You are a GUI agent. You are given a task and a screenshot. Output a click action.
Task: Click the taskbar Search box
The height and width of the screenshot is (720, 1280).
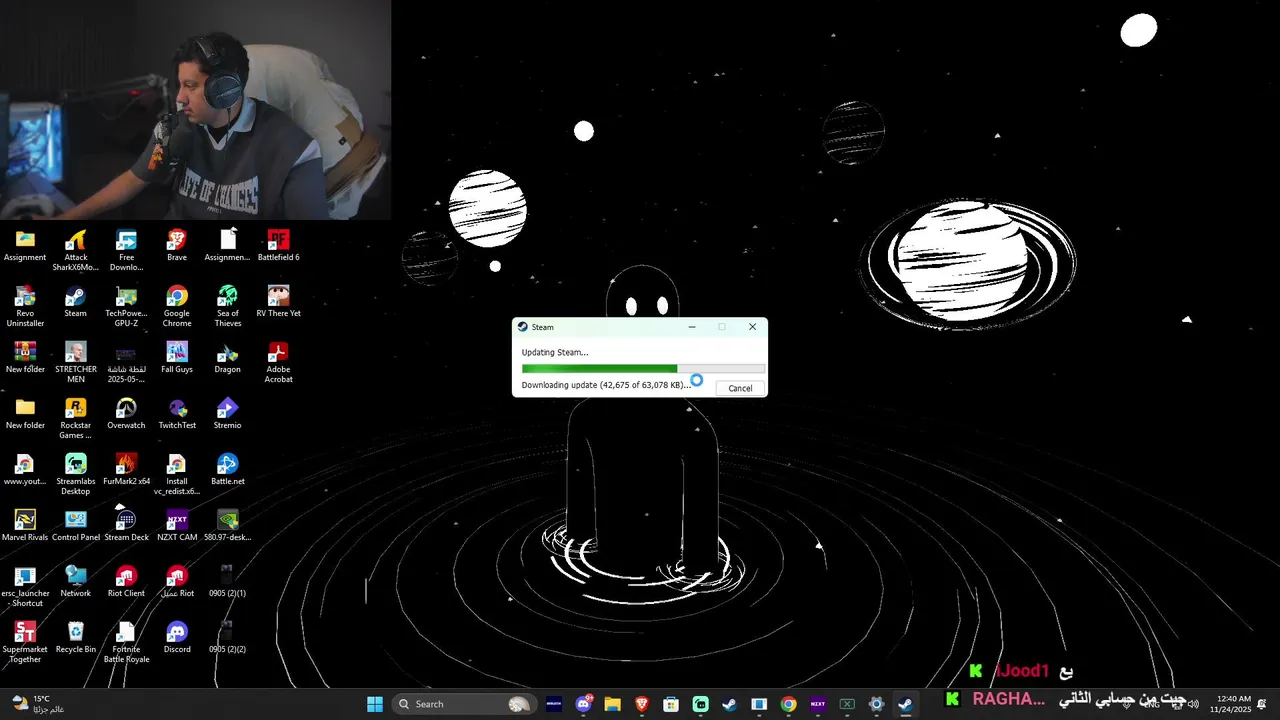pyautogui.click(x=463, y=704)
